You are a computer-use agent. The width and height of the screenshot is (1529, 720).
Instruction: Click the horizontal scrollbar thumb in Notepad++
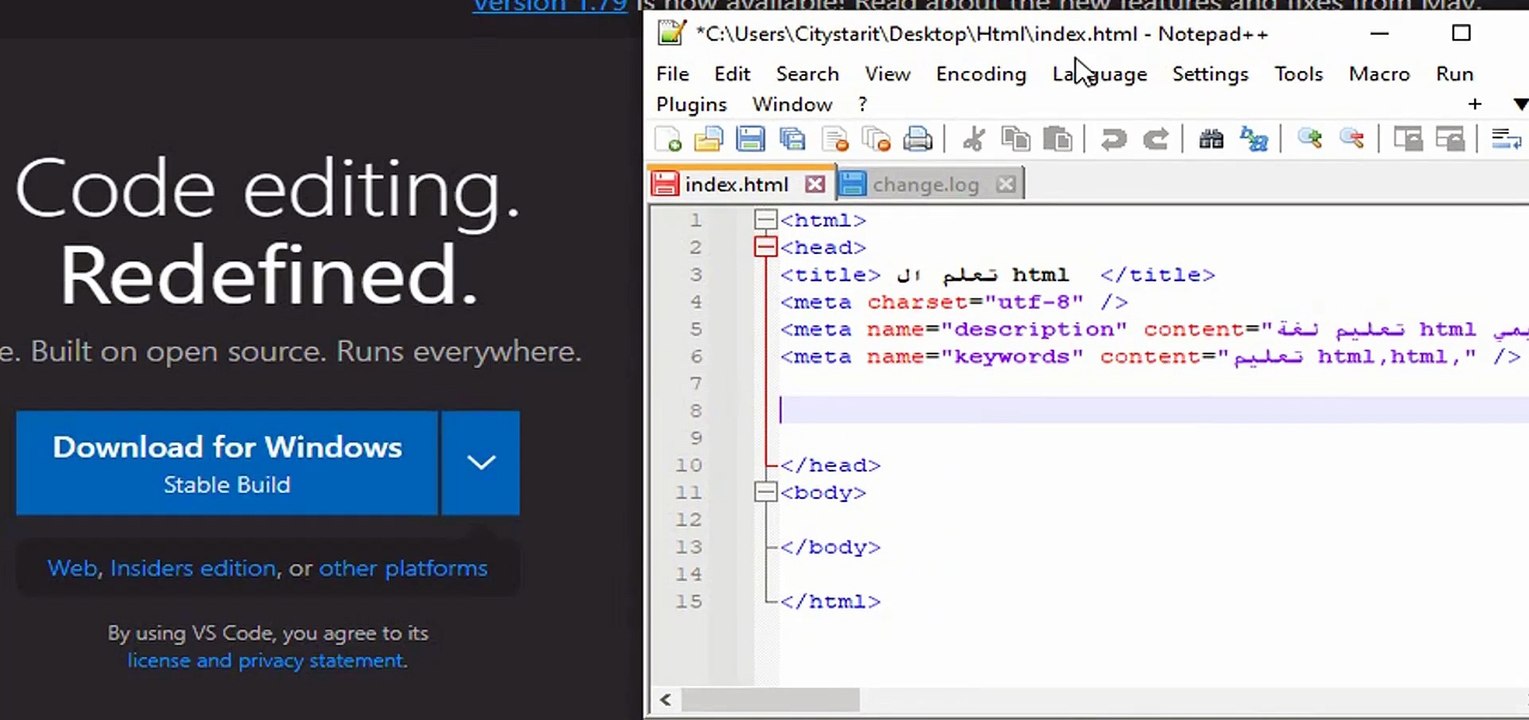(x=771, y=699)
